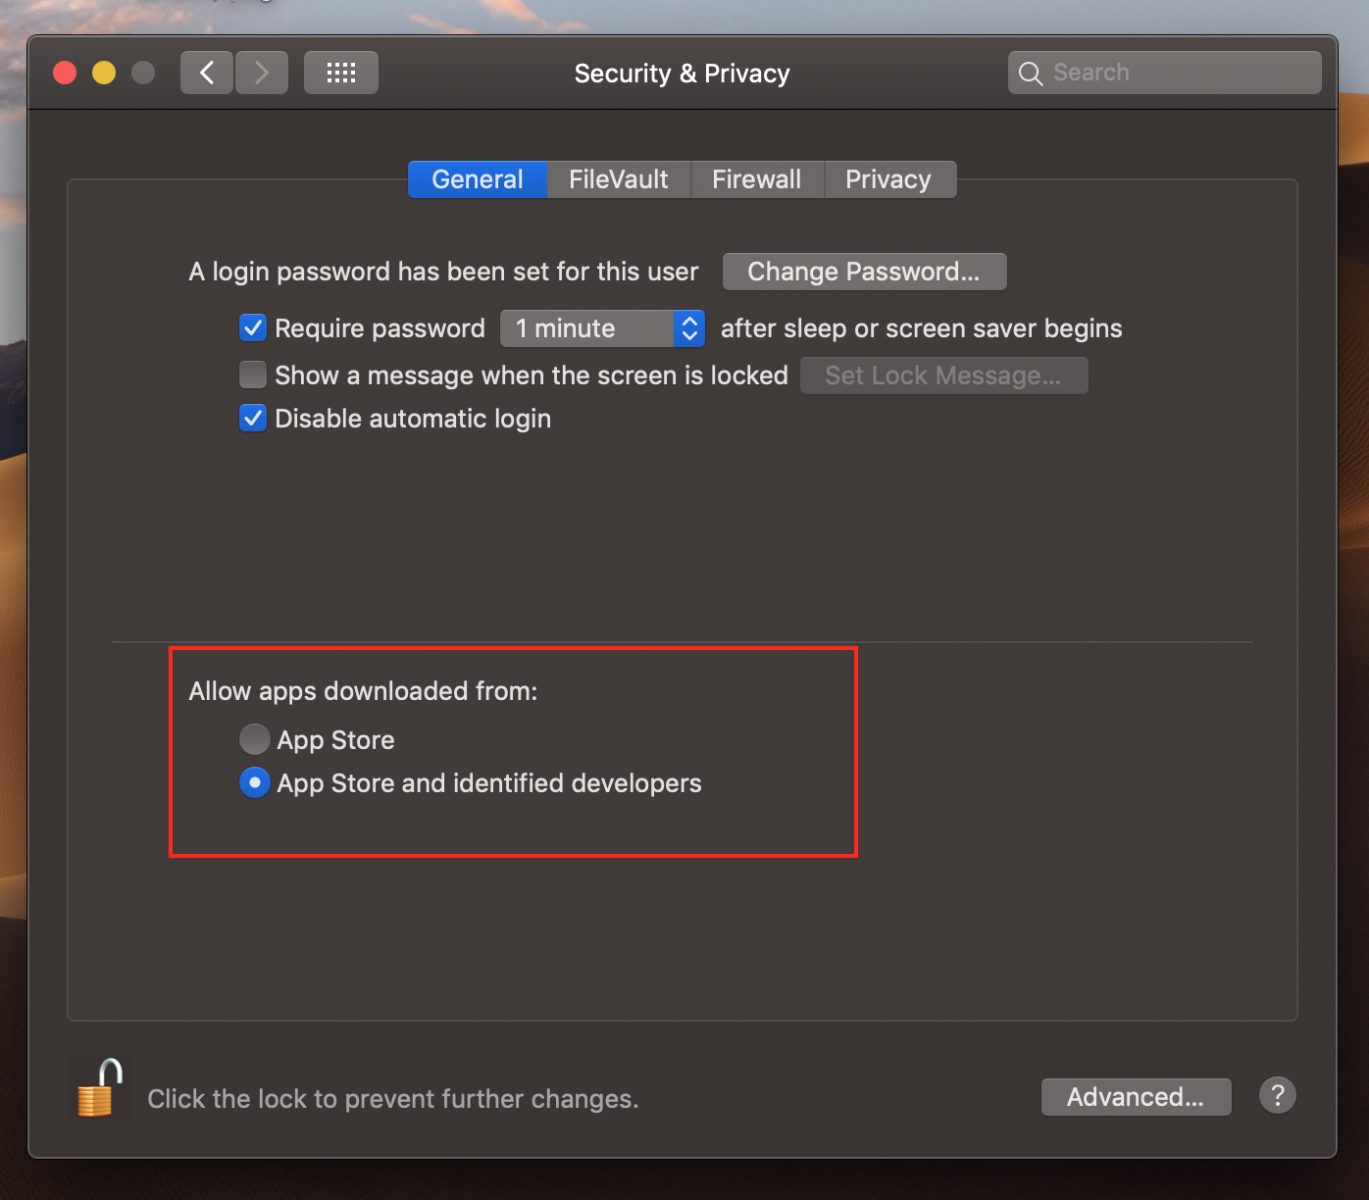Uncheck Disable automatic login
Screen dimensions: 1369x1200
point(253,418)
